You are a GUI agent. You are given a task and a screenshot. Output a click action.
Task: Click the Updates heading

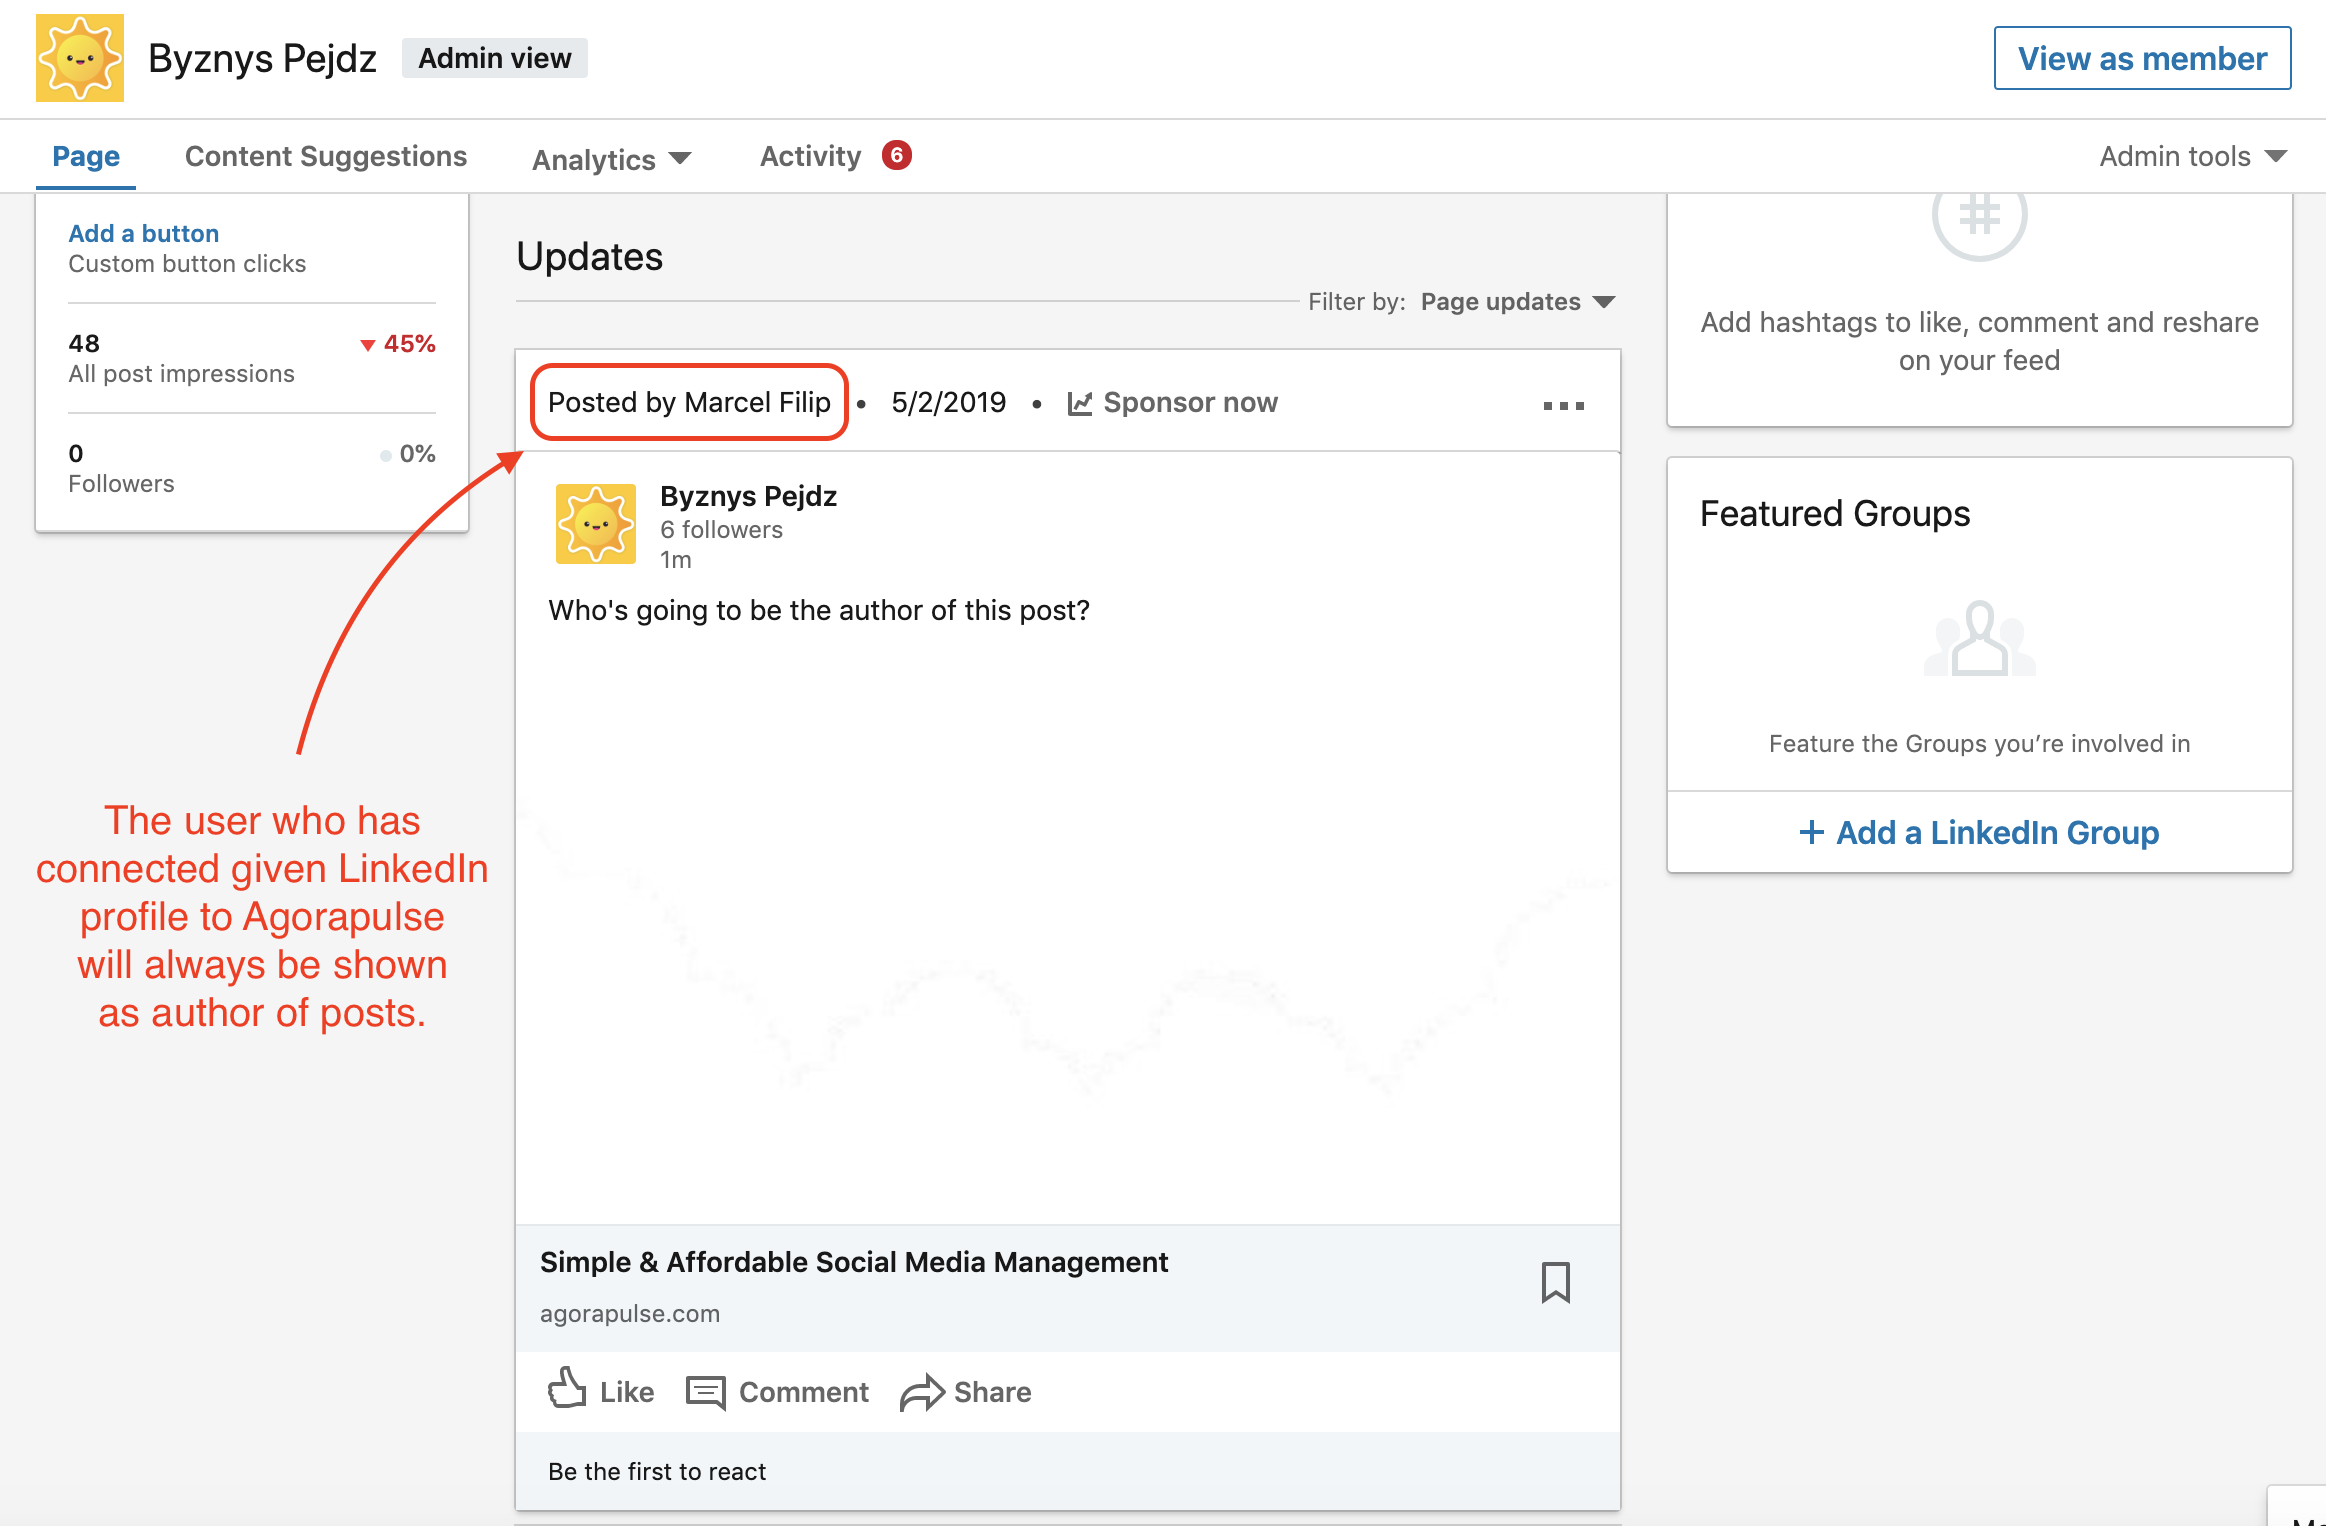590,257
